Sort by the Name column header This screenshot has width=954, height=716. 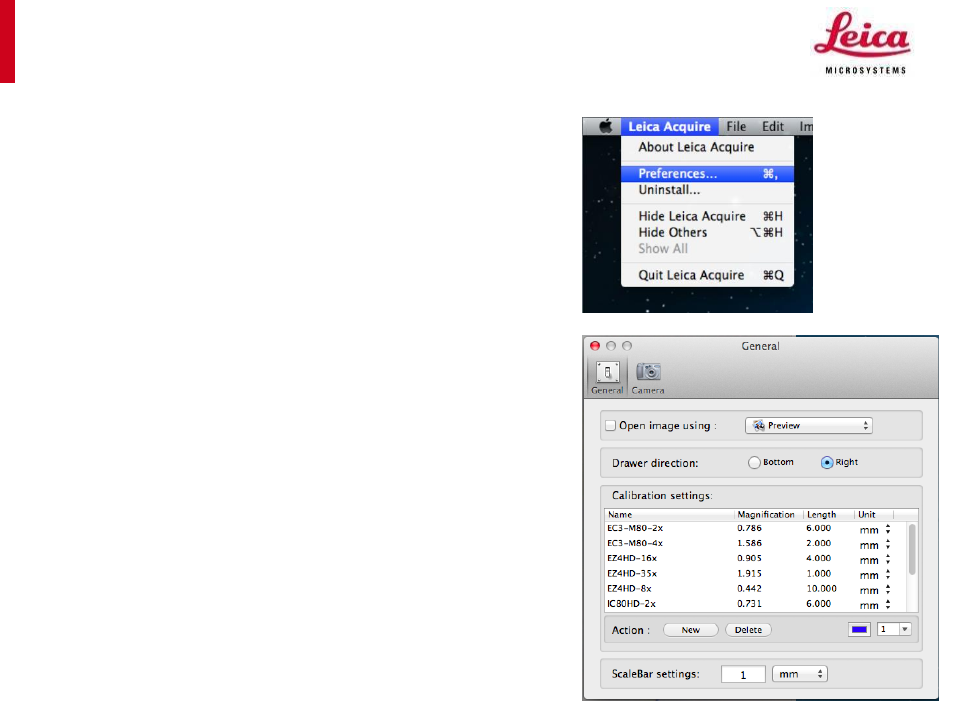coord(669,515)
